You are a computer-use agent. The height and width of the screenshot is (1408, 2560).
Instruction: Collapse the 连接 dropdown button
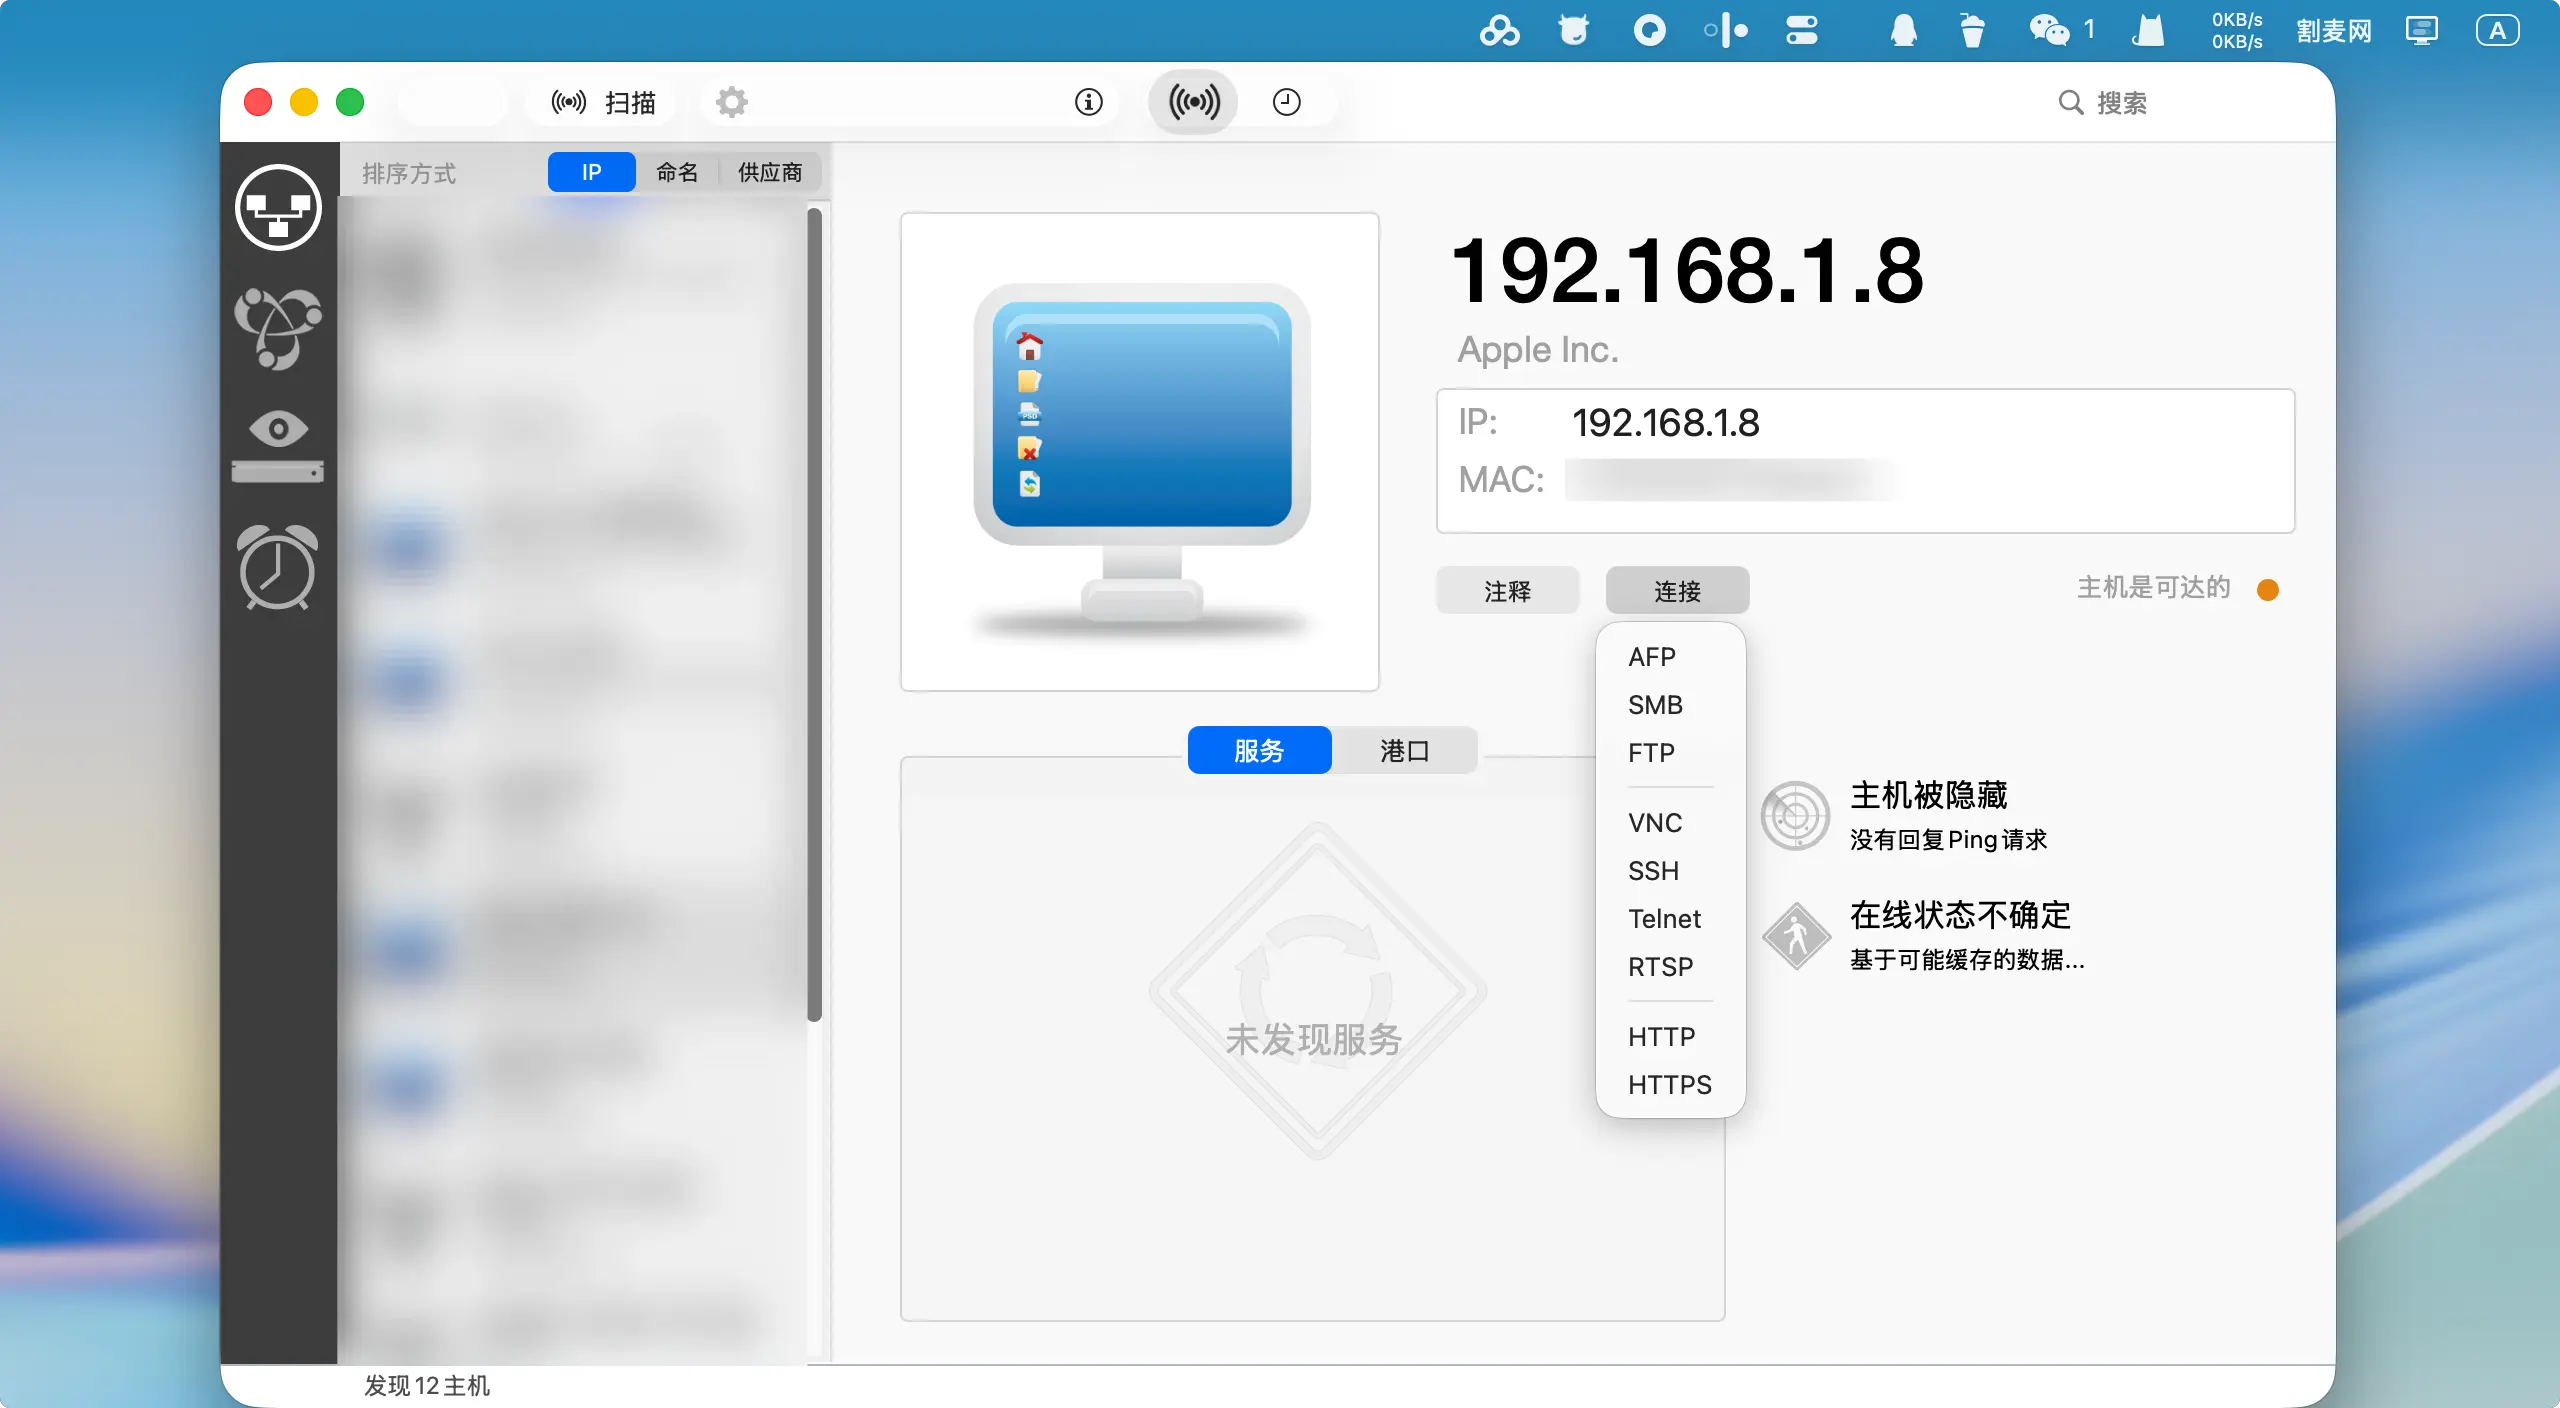point(1677,591)
